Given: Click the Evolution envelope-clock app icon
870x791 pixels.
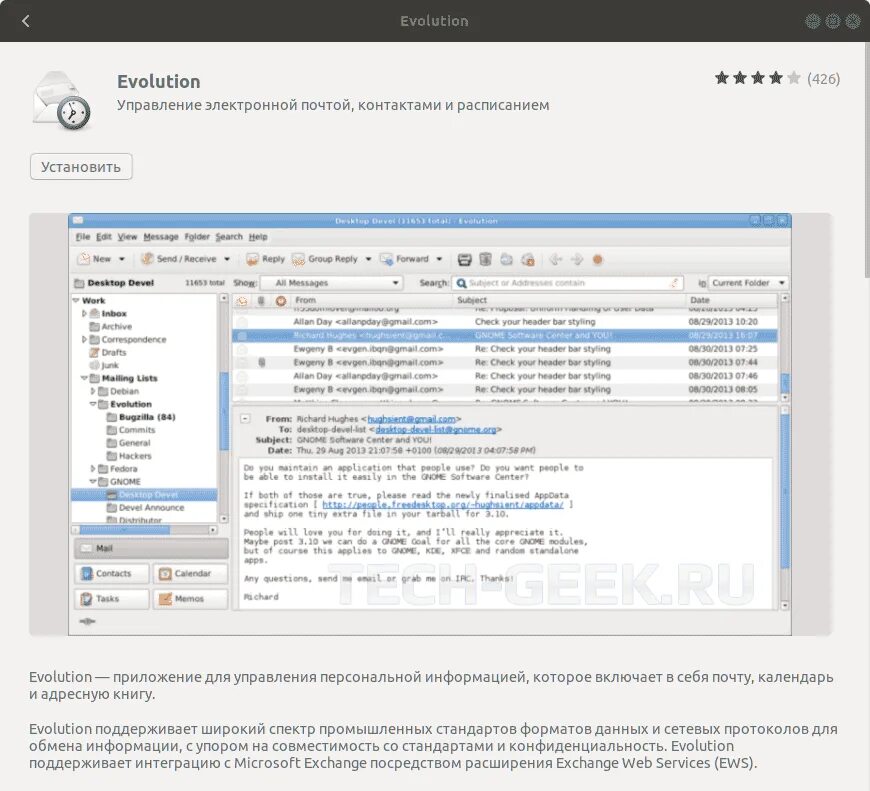Looking at the screenshot, I should (x=62, y=101).
